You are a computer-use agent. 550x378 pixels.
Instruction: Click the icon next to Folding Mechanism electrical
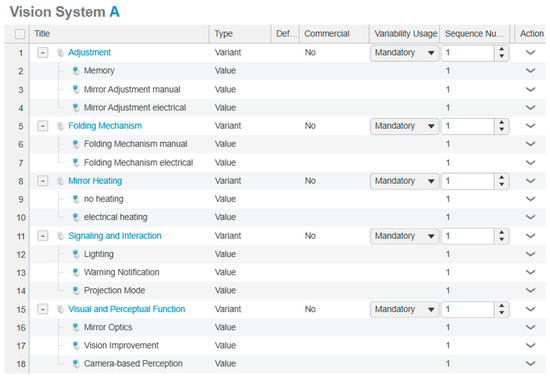coord(76,163)
